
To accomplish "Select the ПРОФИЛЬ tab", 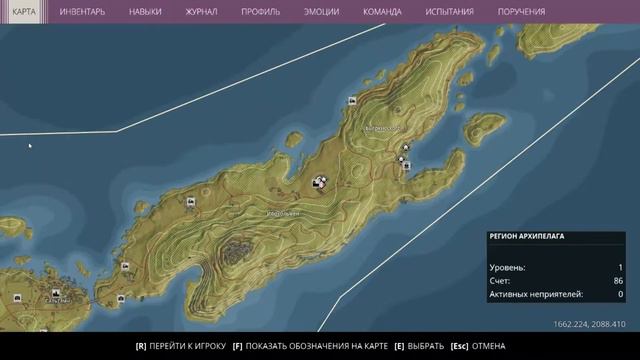I will click(x=260, y=12).
